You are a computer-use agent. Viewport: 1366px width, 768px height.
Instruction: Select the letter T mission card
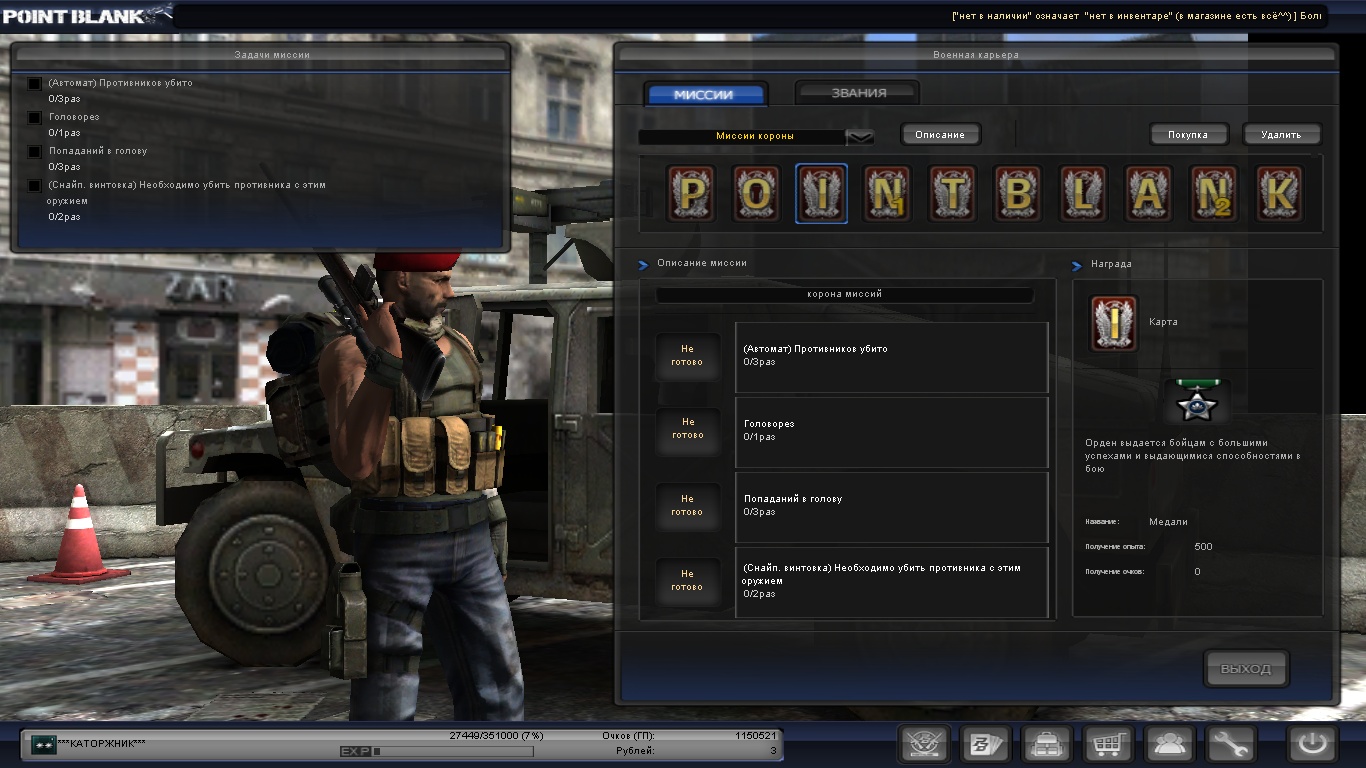pyautogui.click(x=953, y=193)
